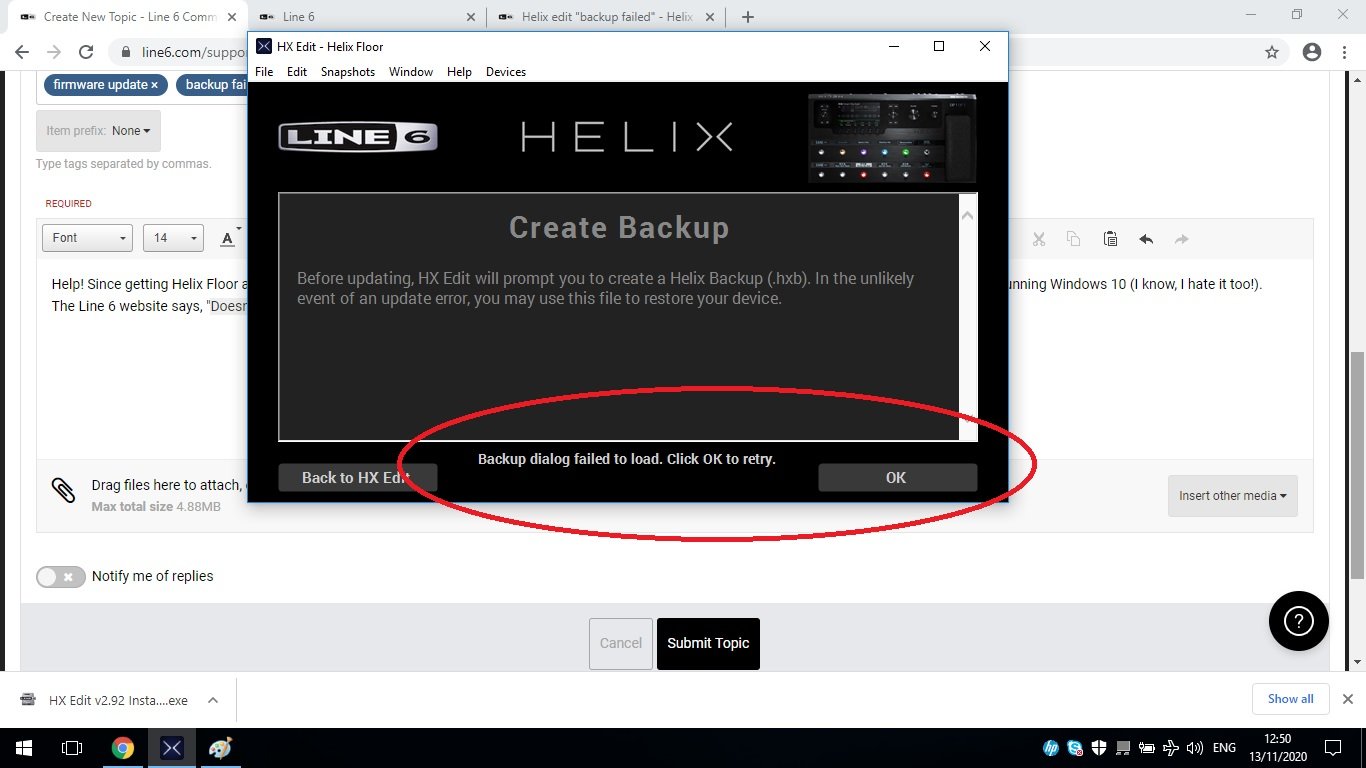Click the Submit Topic button

tap(708, 643)
